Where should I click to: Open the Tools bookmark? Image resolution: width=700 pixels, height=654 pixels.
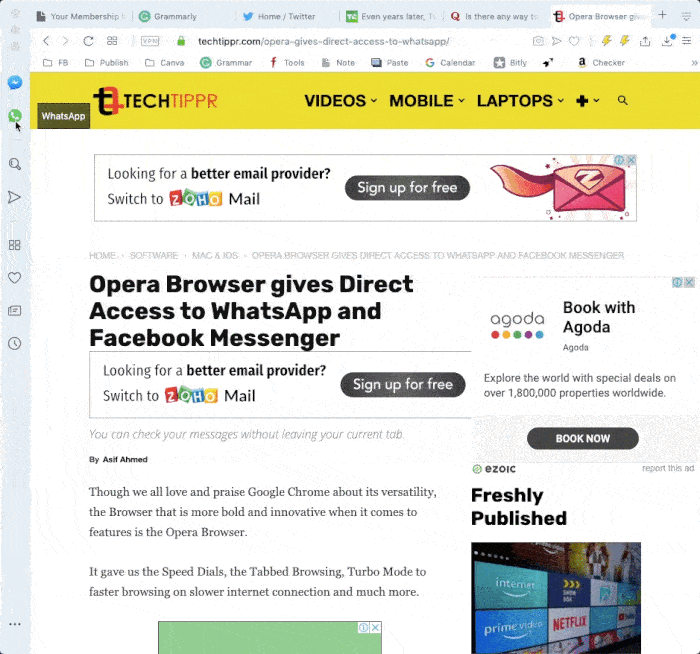click(287, 63)
